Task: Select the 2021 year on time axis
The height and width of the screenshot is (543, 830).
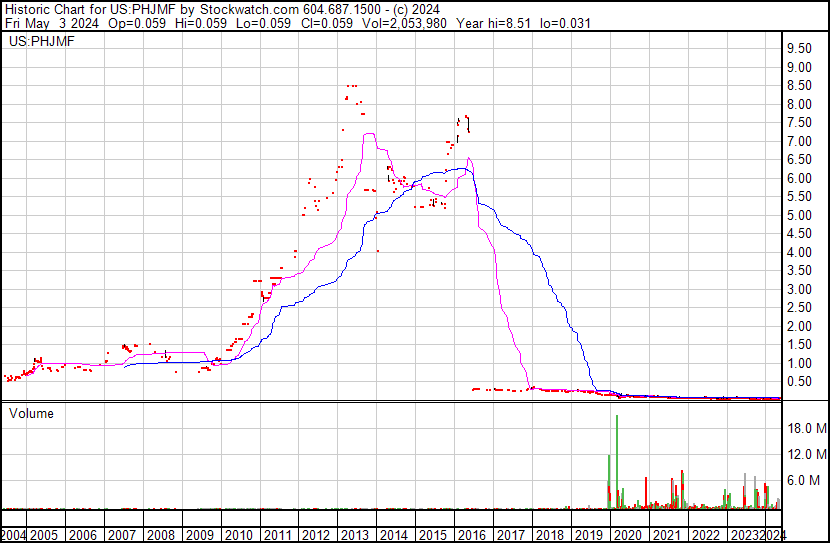Action: pyautogui.click(x=666, y=536)
